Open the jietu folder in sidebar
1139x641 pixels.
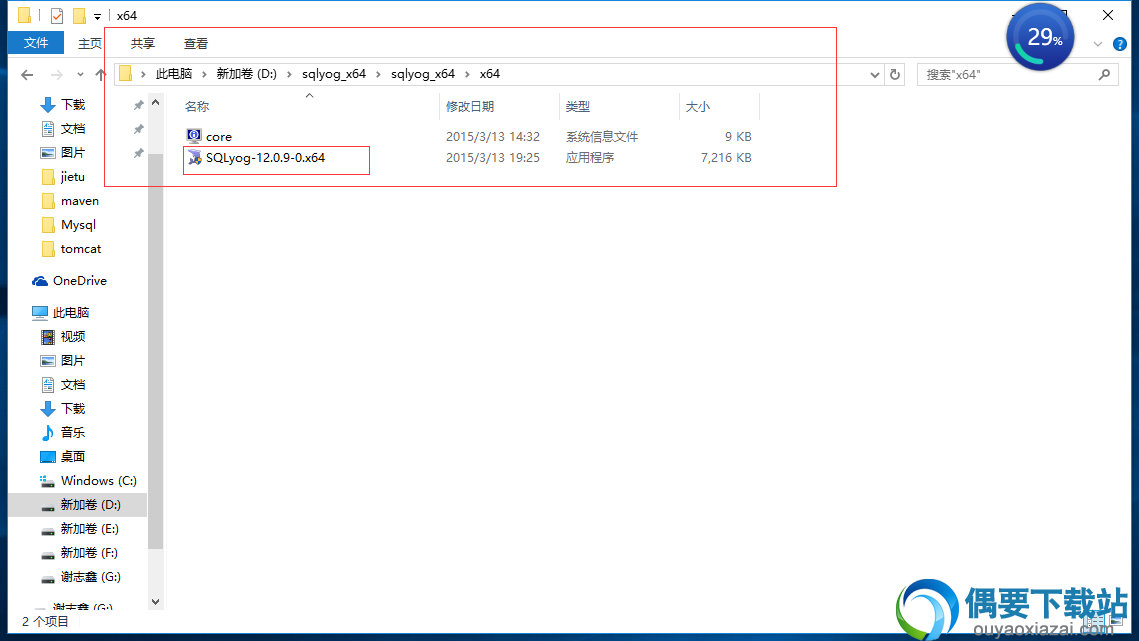[x=73, y=177]
